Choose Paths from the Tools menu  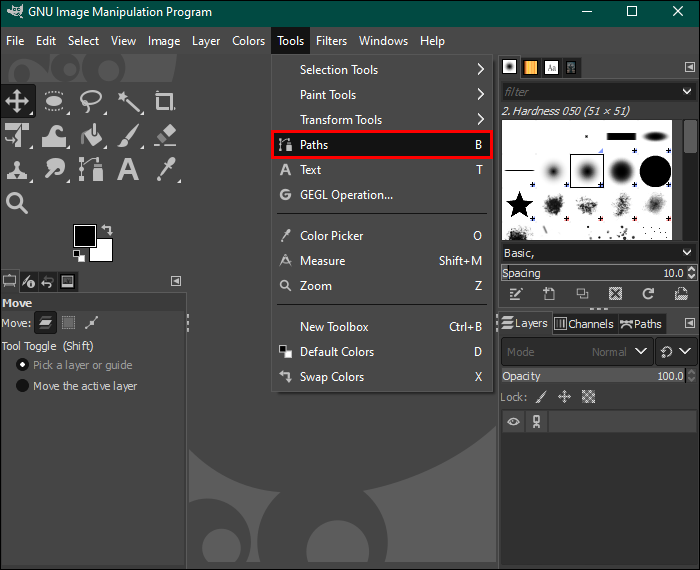click(382, 145)
